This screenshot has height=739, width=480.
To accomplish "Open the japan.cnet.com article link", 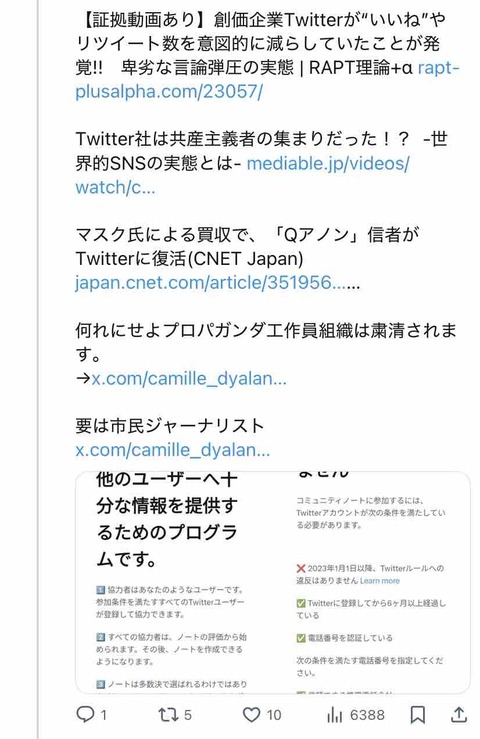I will [217, 283].
